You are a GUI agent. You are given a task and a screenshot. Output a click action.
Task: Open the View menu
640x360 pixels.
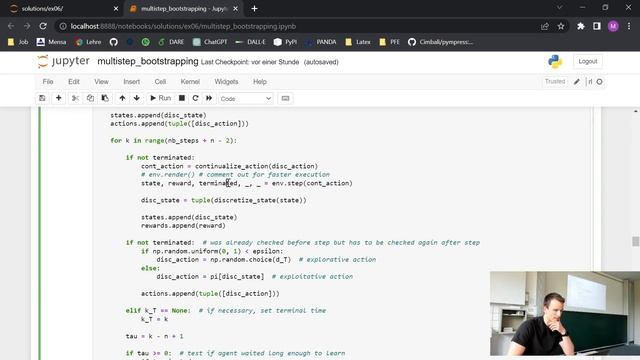tap(101, 82)
